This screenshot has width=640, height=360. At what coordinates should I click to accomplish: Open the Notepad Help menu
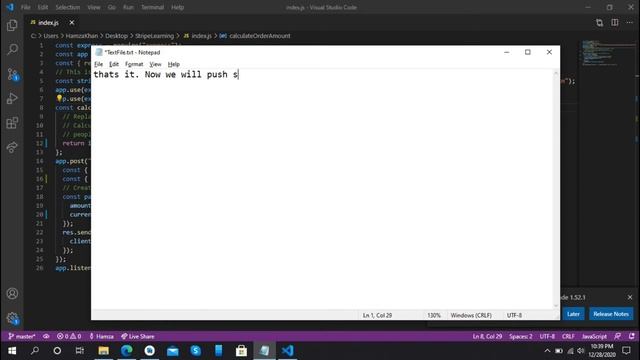(173, 64)
